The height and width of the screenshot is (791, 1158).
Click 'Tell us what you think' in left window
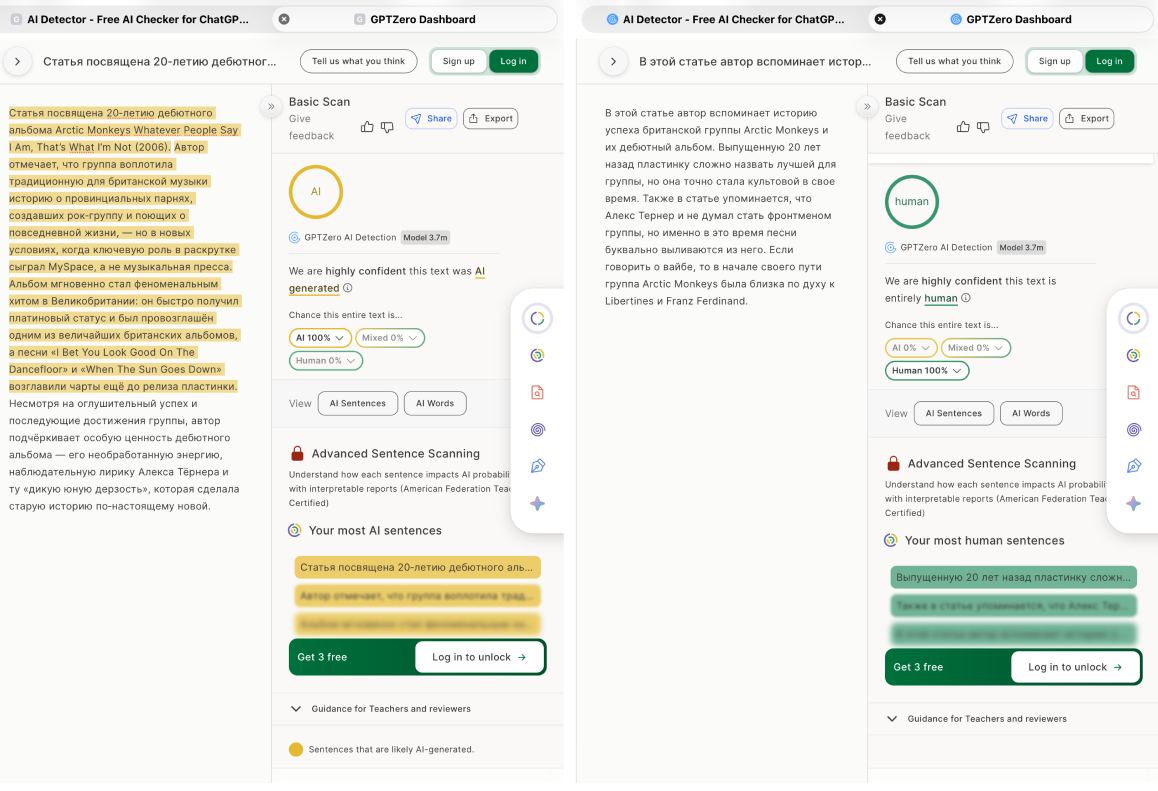[358, 61]
